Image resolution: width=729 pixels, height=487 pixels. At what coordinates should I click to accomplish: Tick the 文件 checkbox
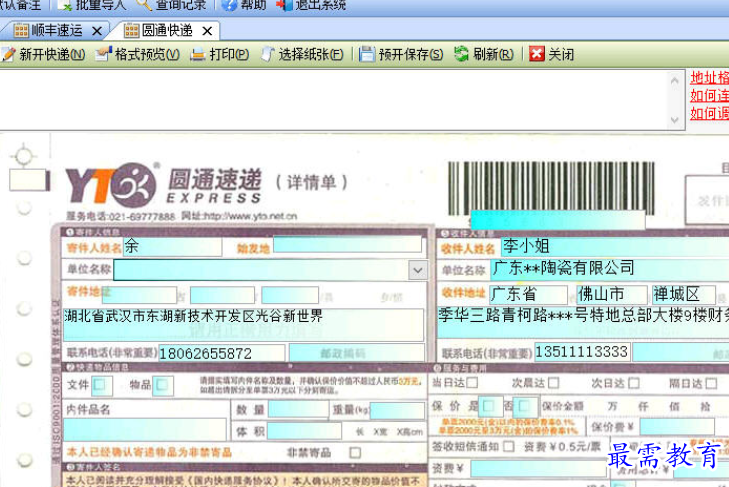99,385
